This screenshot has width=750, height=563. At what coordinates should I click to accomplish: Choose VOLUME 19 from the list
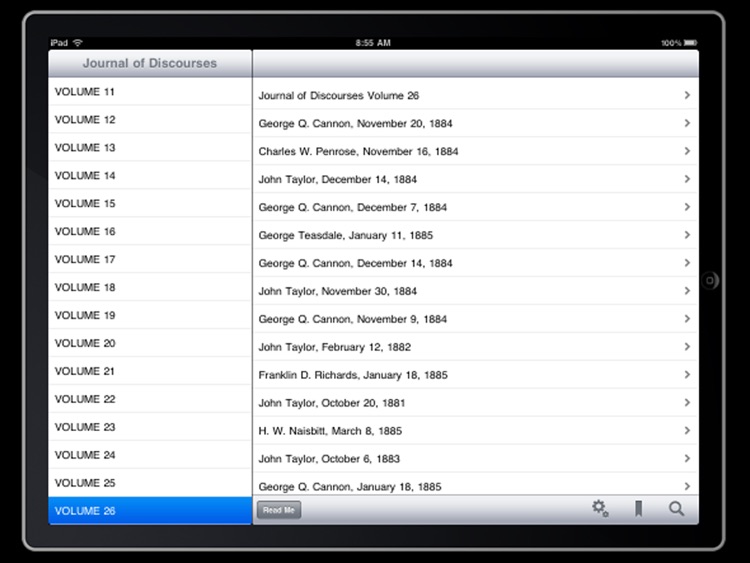tap(150, 315)
